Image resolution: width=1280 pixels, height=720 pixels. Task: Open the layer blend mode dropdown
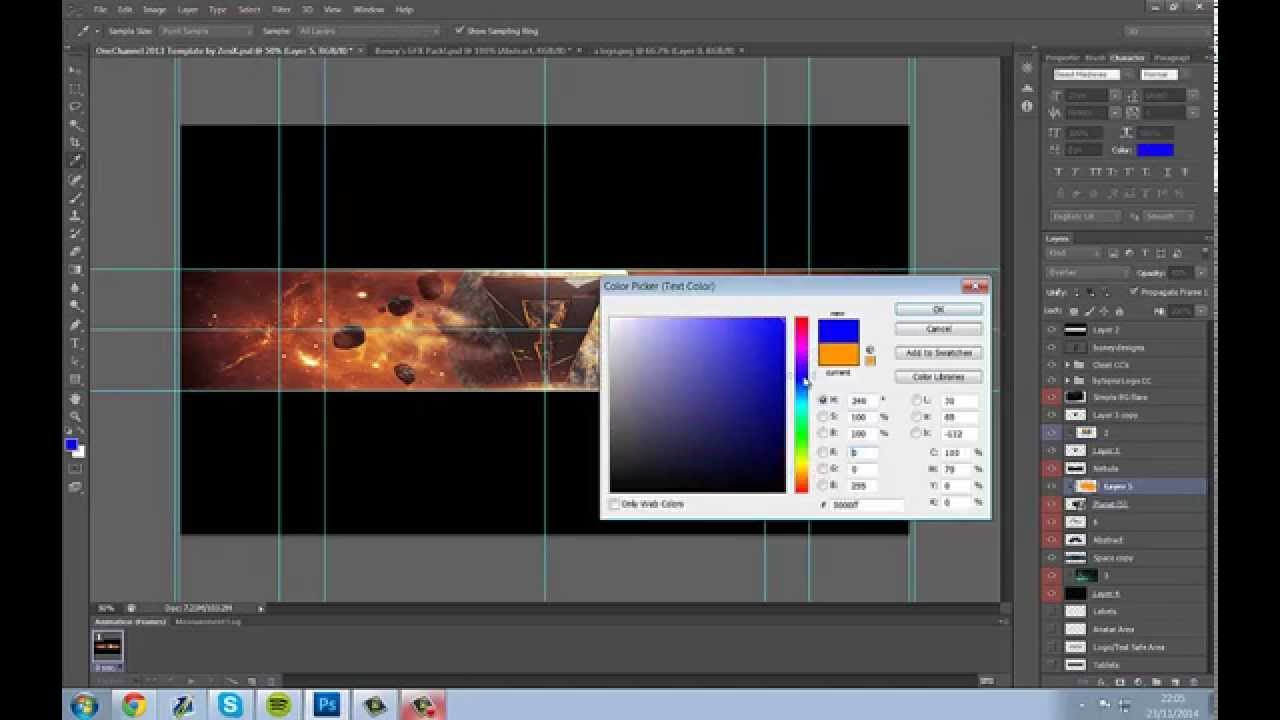point(1087,272)
